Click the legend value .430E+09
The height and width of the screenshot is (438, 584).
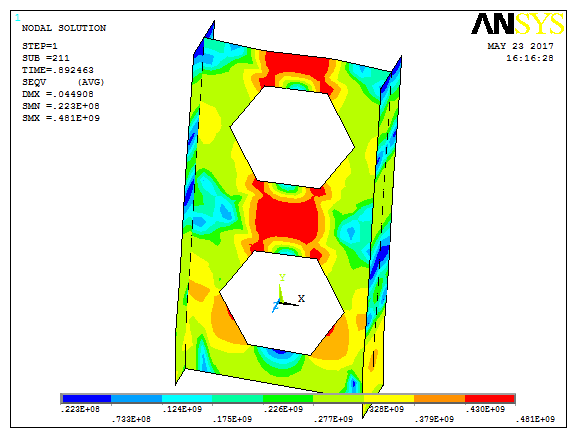(485, 409)
